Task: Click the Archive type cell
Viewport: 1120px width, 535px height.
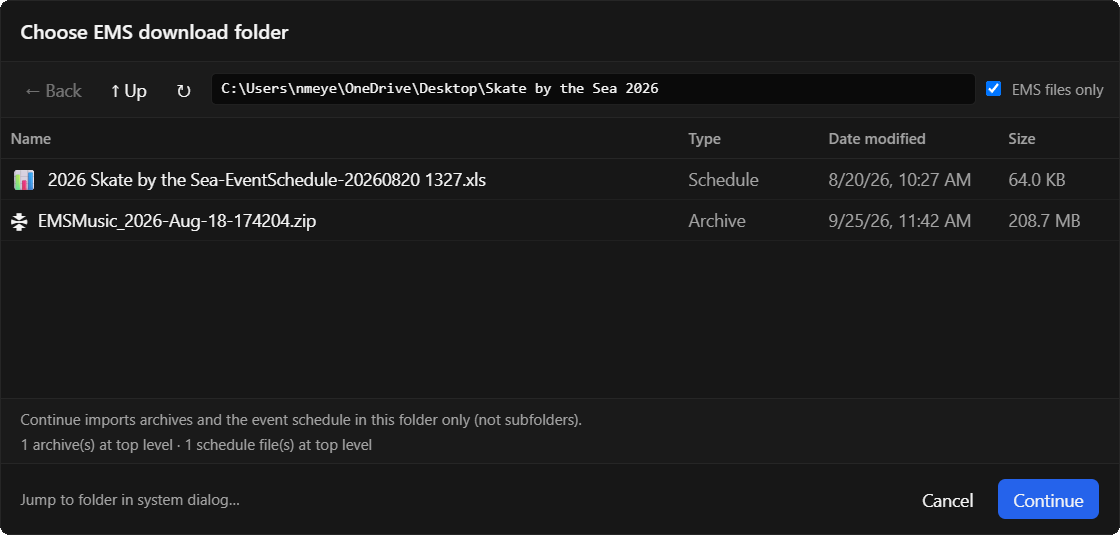Action: pyautogui.click(x=717, y=221)
